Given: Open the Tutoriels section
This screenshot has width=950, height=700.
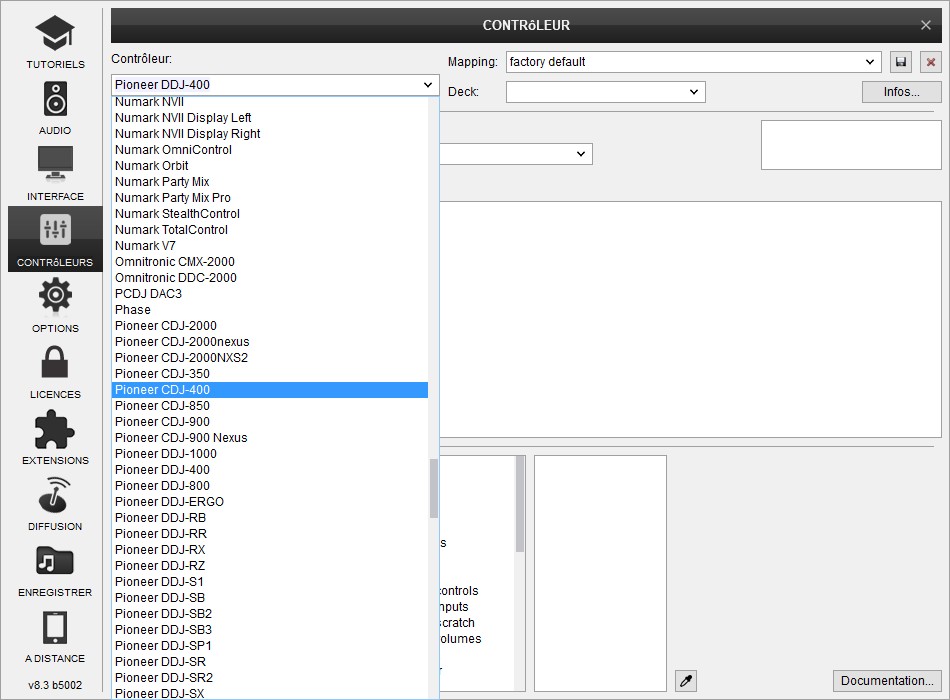Looking at the screenshot, I should pyautogui.click(x=55, y=41).
